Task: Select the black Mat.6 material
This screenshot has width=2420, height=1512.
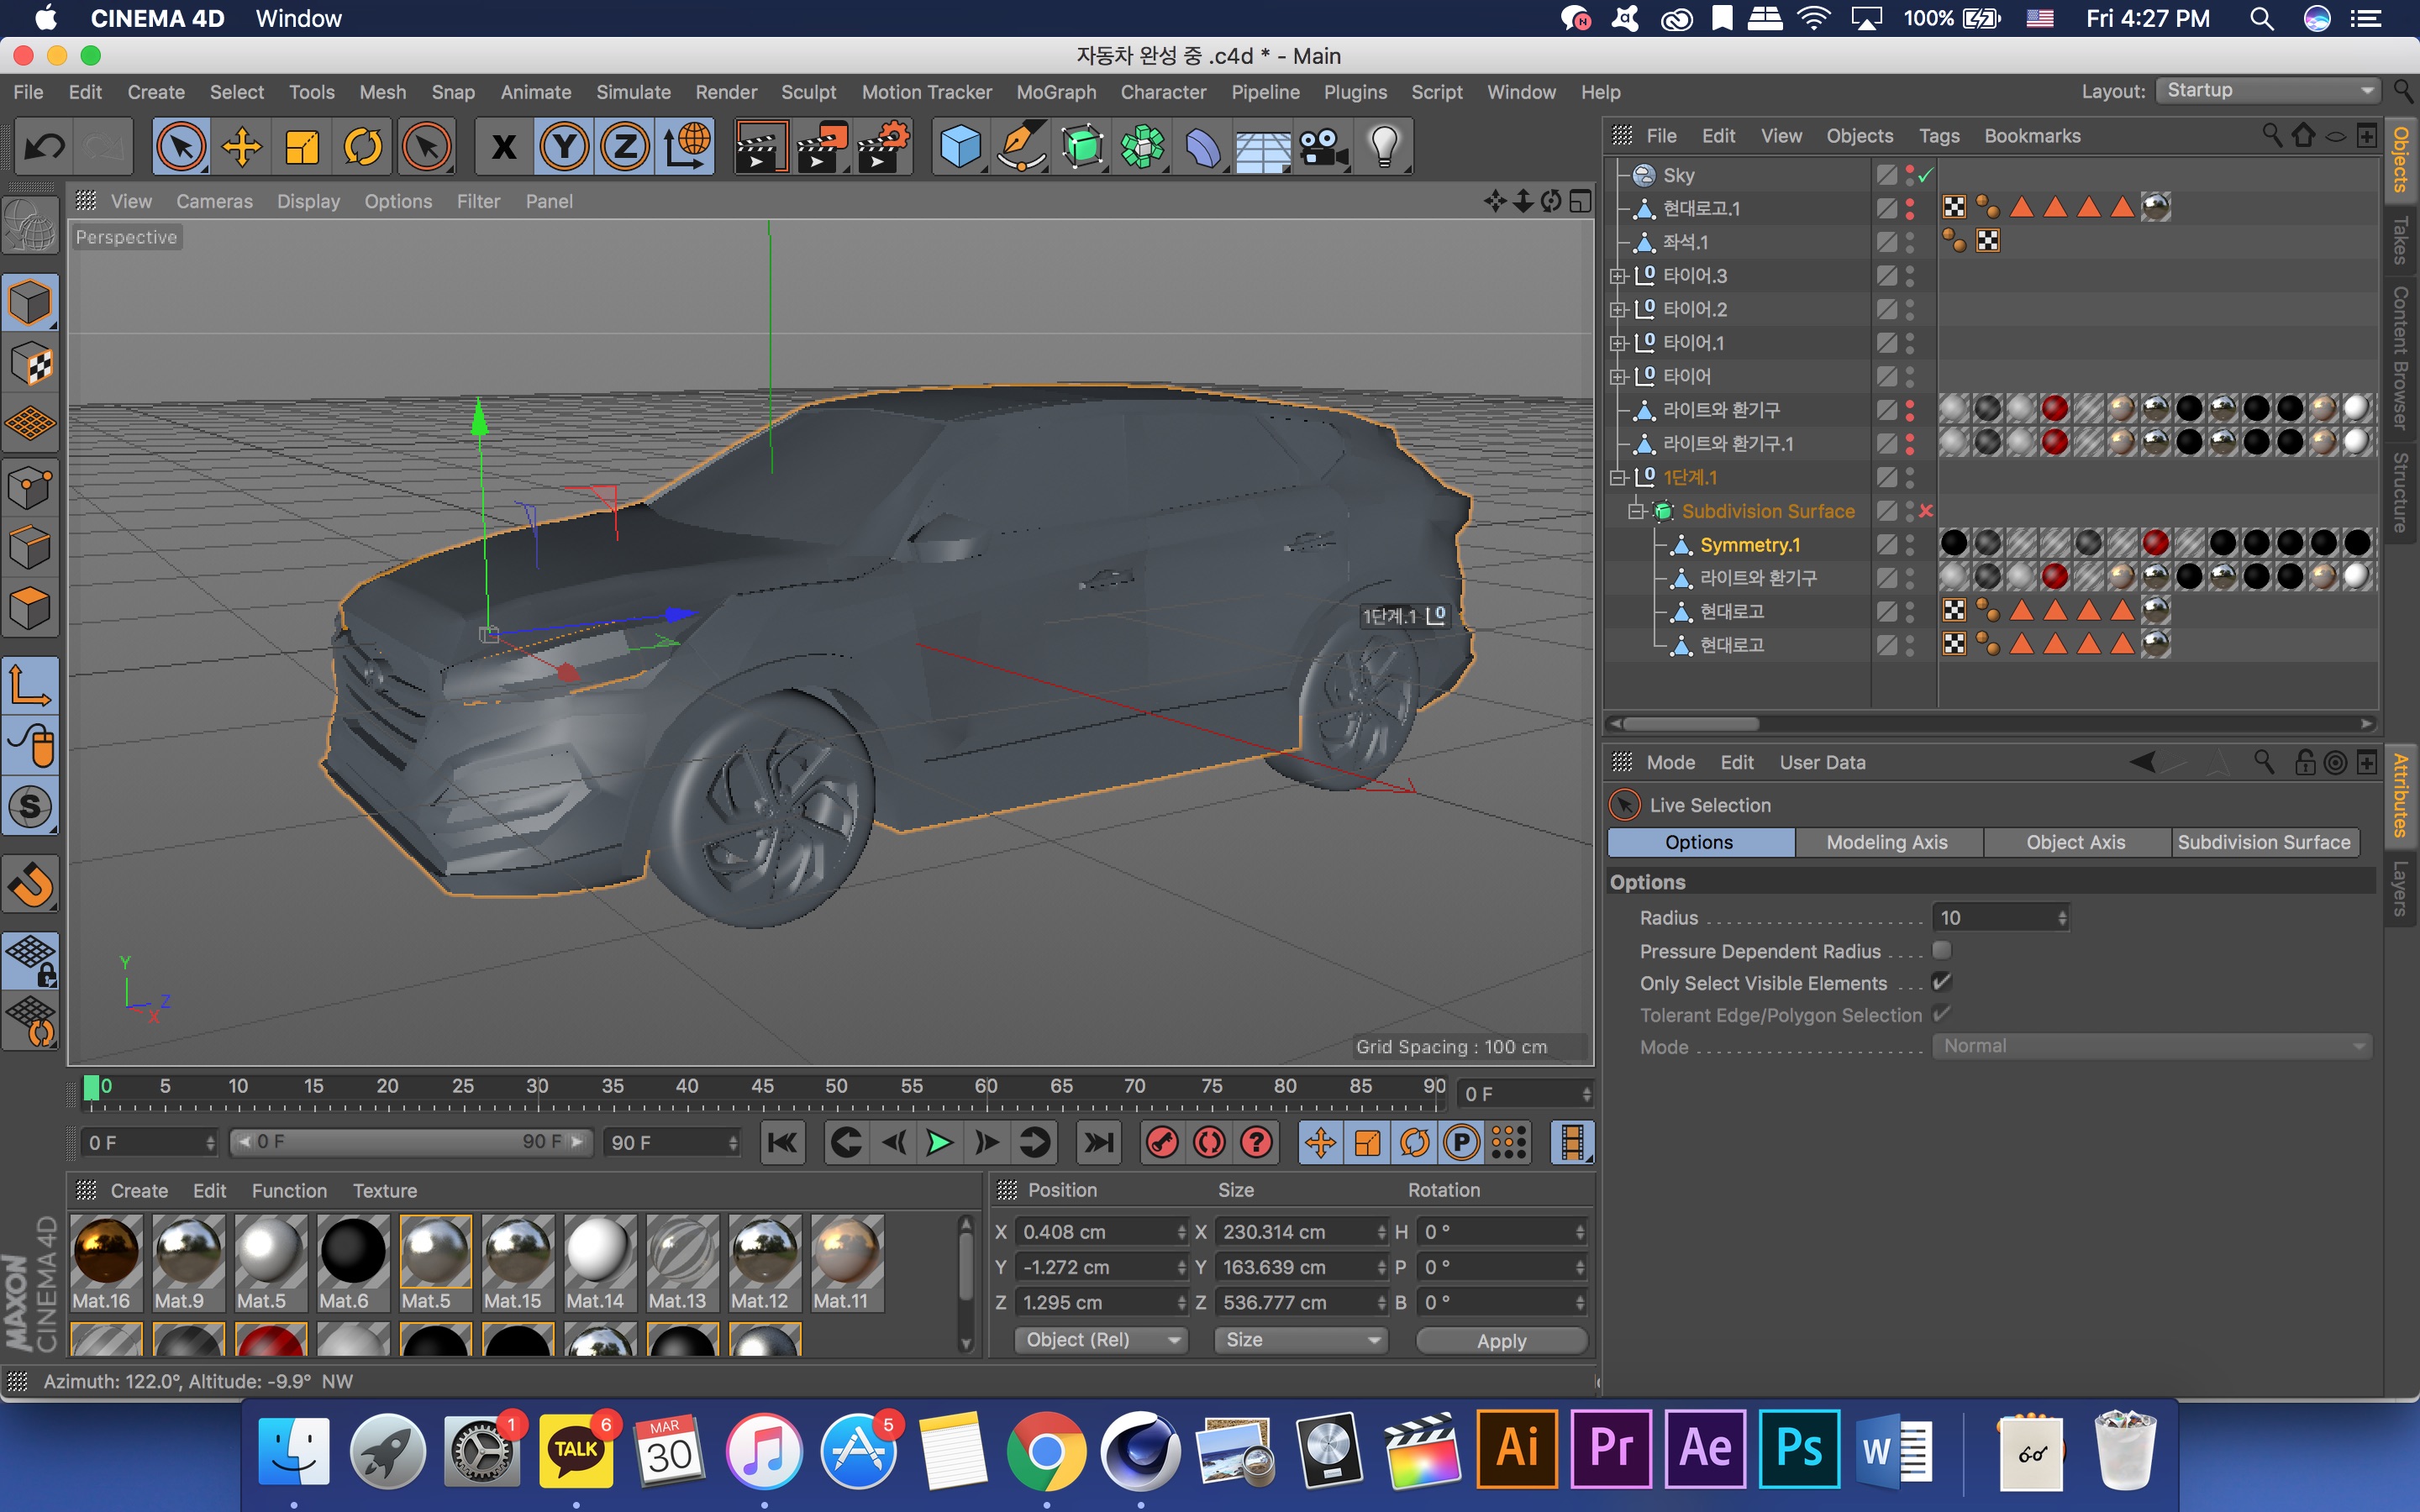Action: pos(353,1262)
